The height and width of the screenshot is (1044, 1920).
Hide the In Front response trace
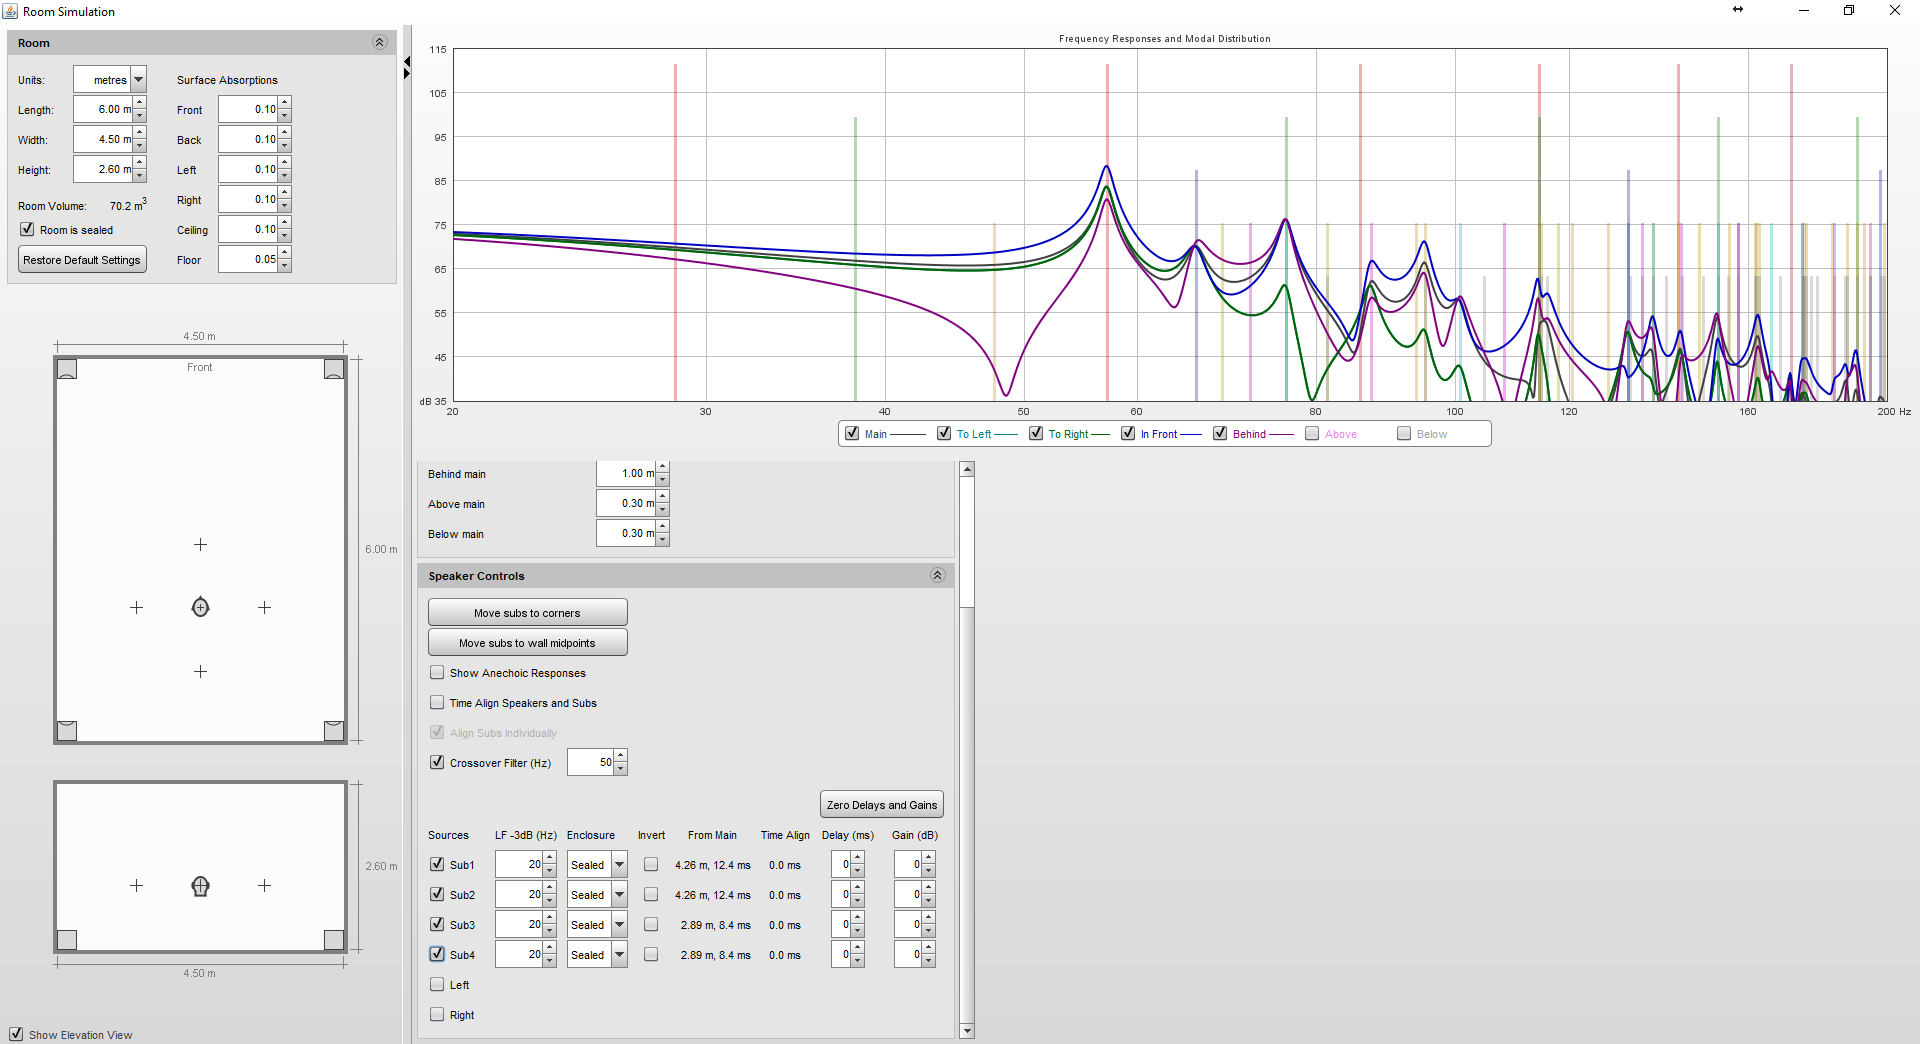click(x=1128, y=433)
